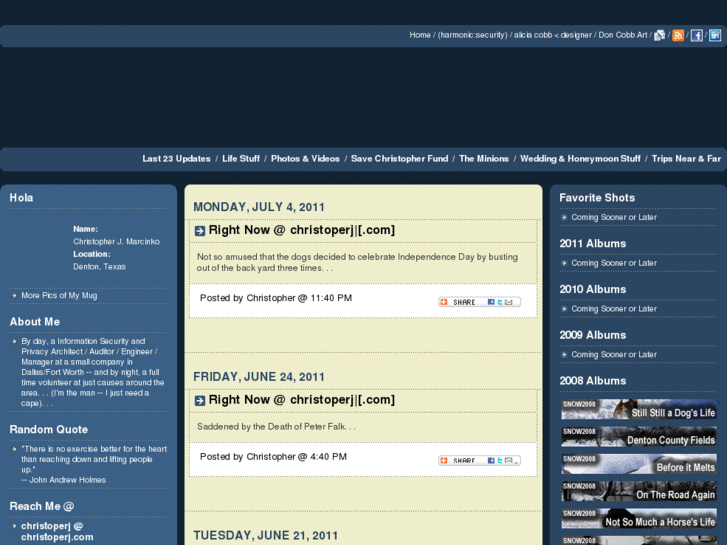The width and height of the screenshot is (727, 545).
Task: Click the Friday, June 24, 2011 date heading
Action: pos(259,377)
